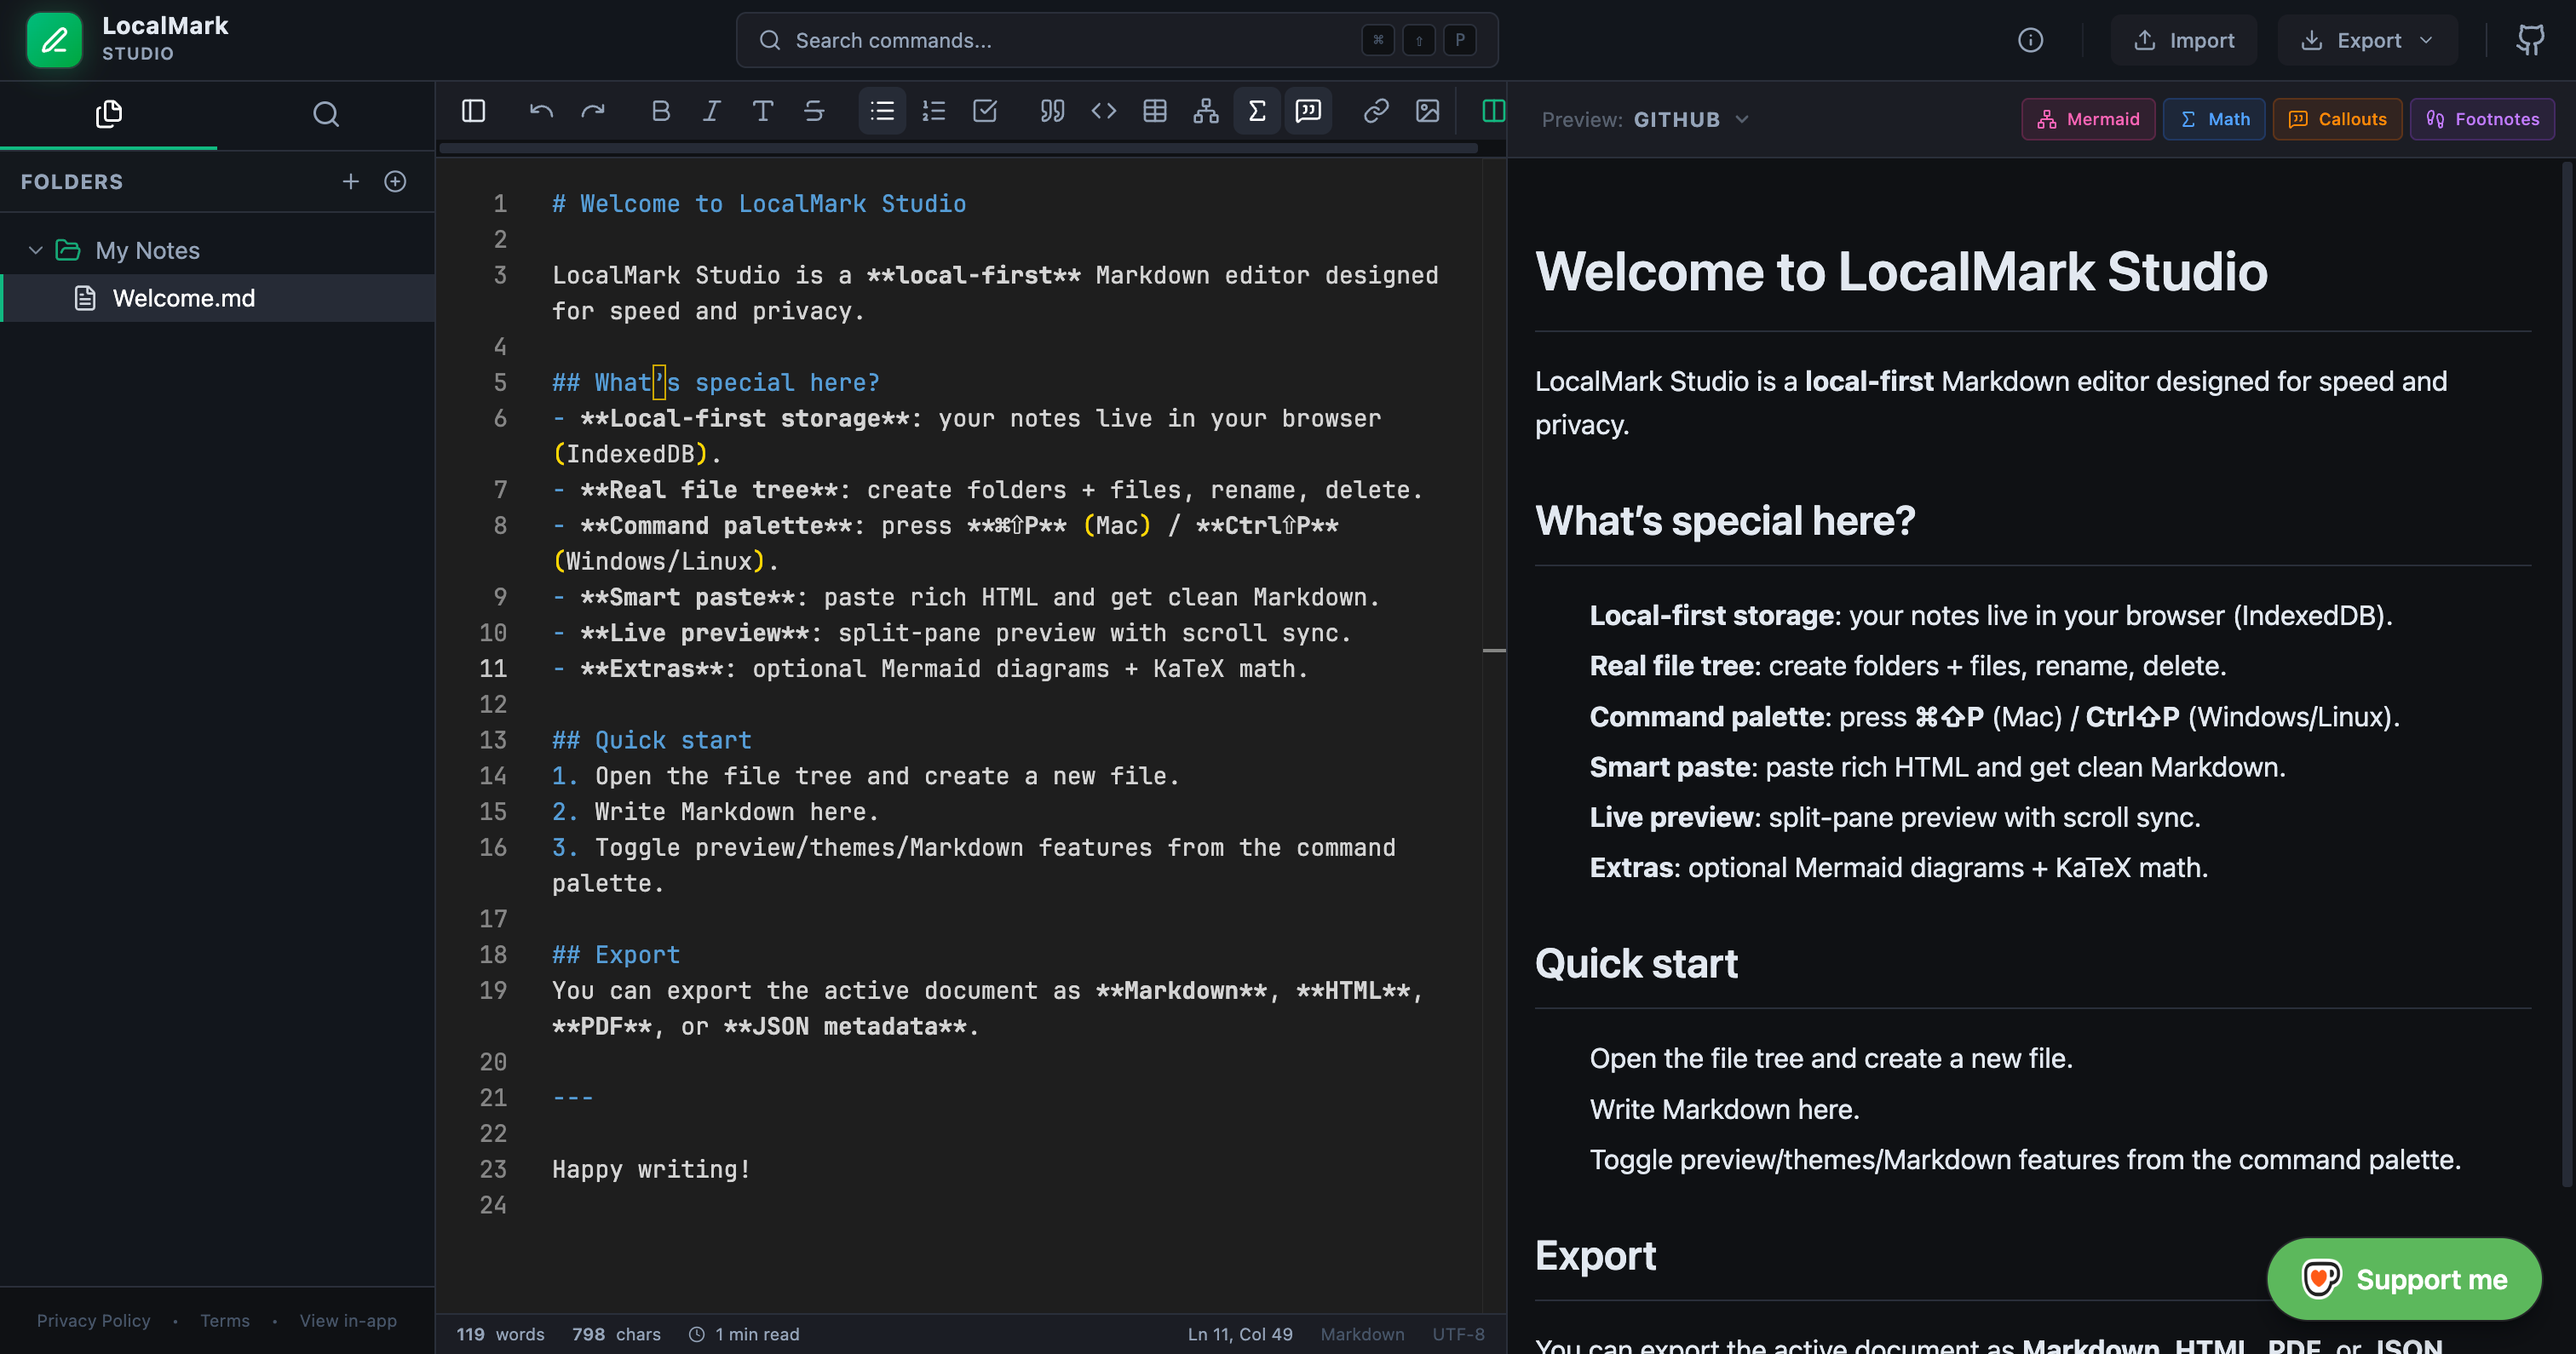Open the Privacy Policy link
The height and width of the screenshot is (1354, 2576).
coord(93,1320)
